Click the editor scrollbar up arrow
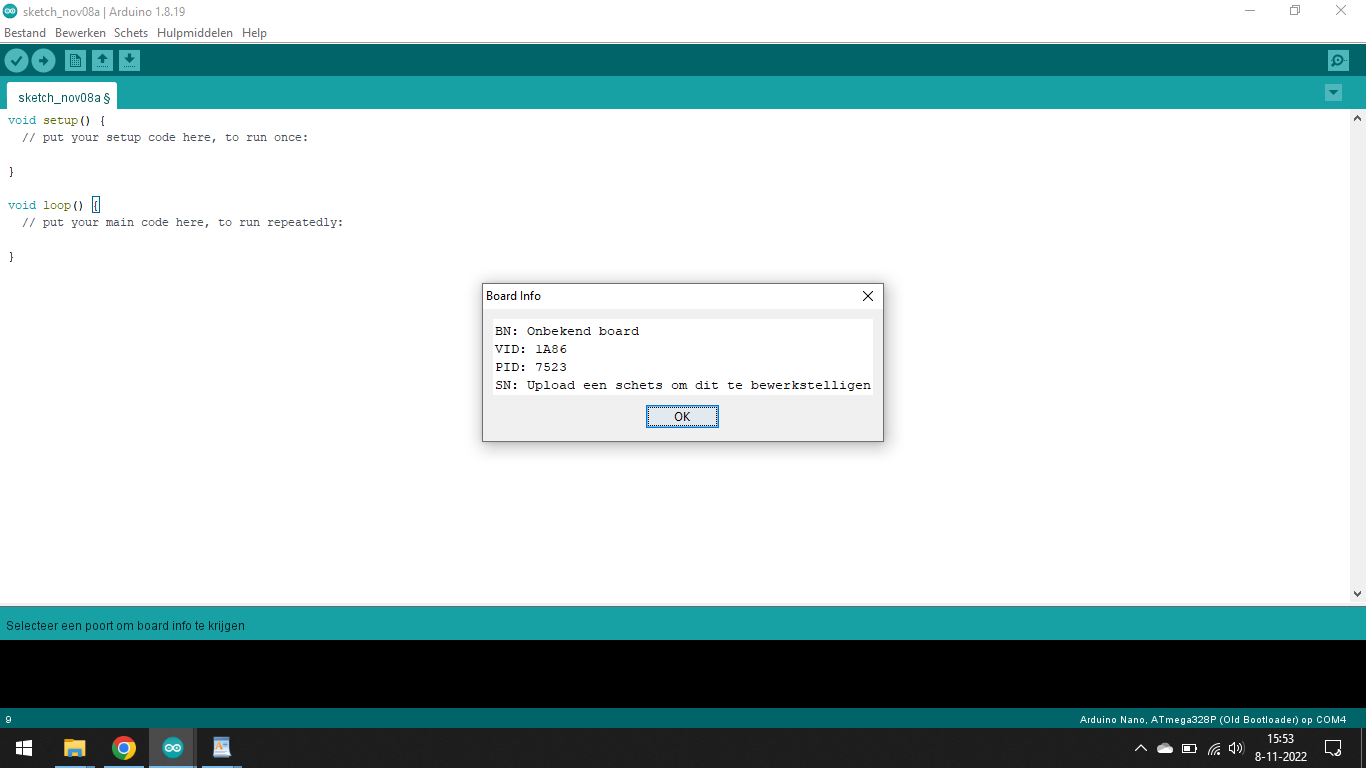This screenshot has height=768, width=1366. (1357, 119)
